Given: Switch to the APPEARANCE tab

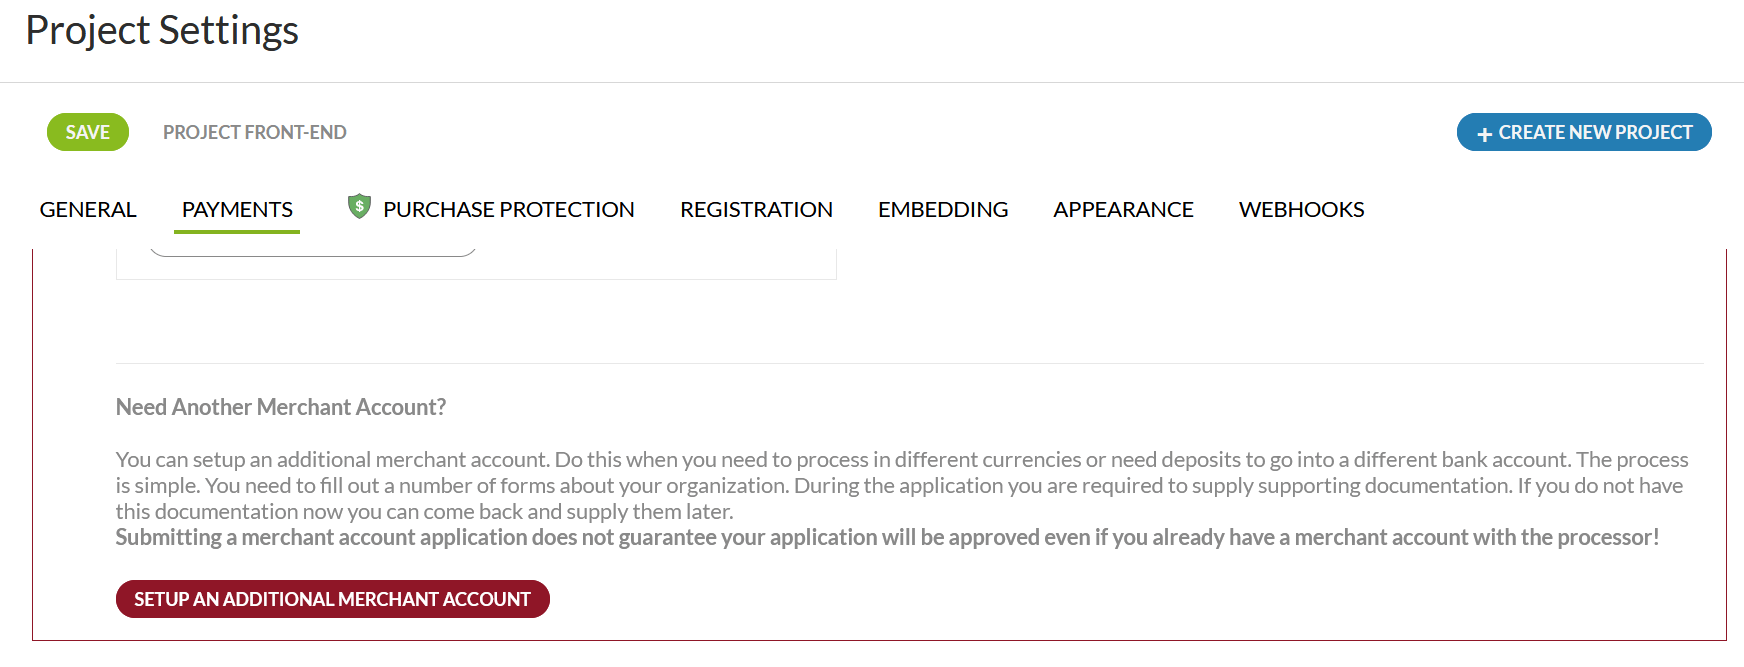Looking at the screenshot, I should point(1123,209).
